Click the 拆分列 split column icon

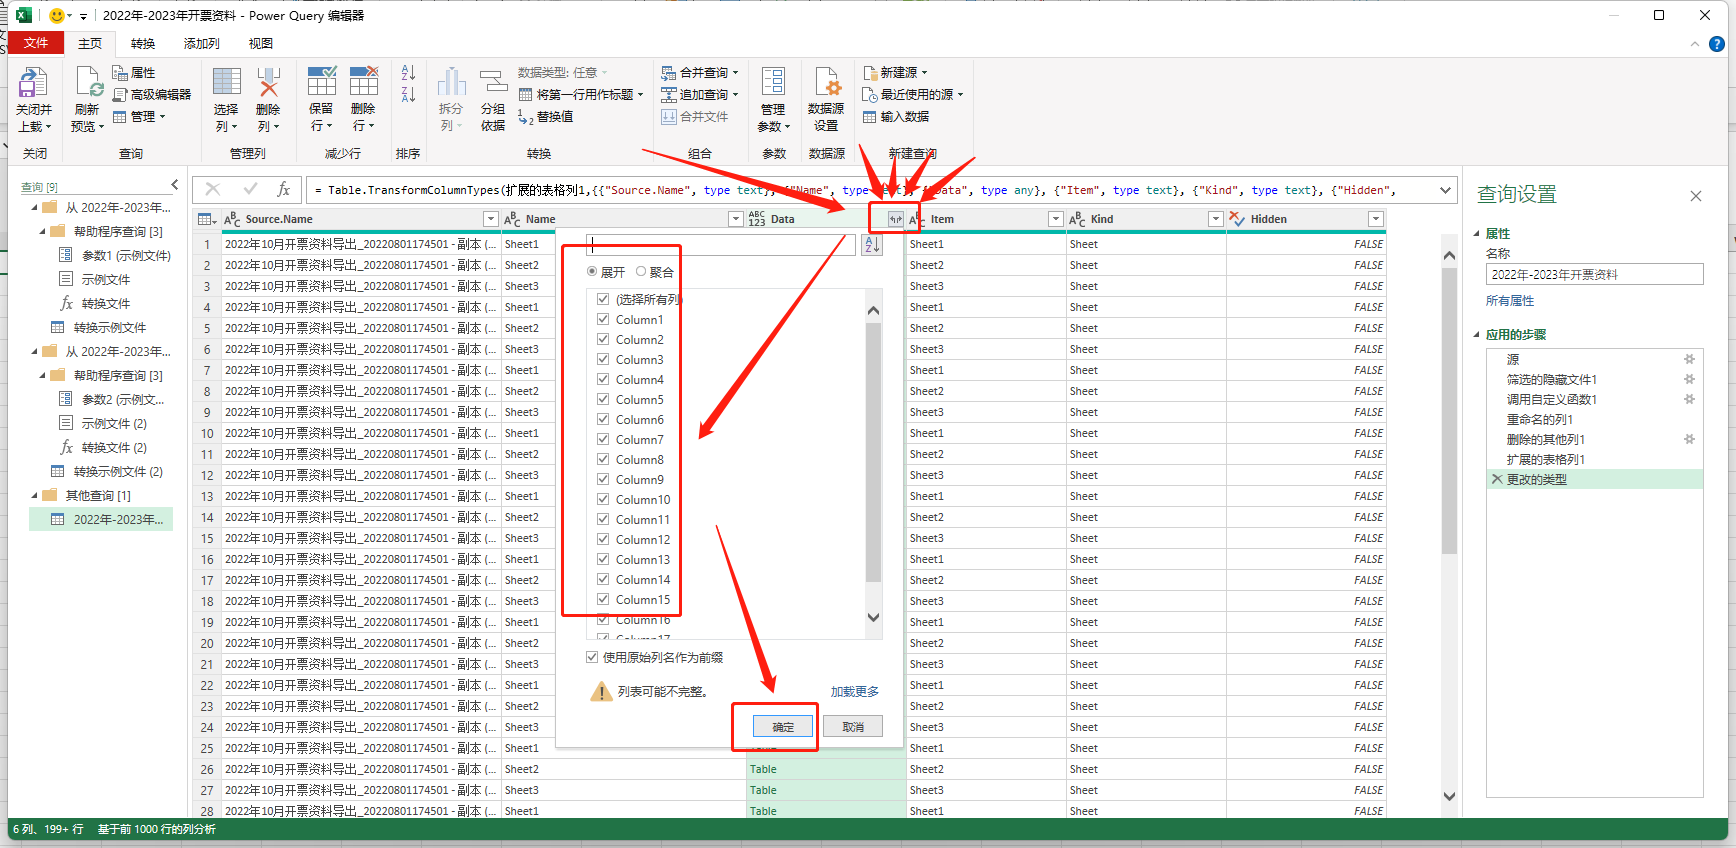pyautogui.click(x=451, y=83)
